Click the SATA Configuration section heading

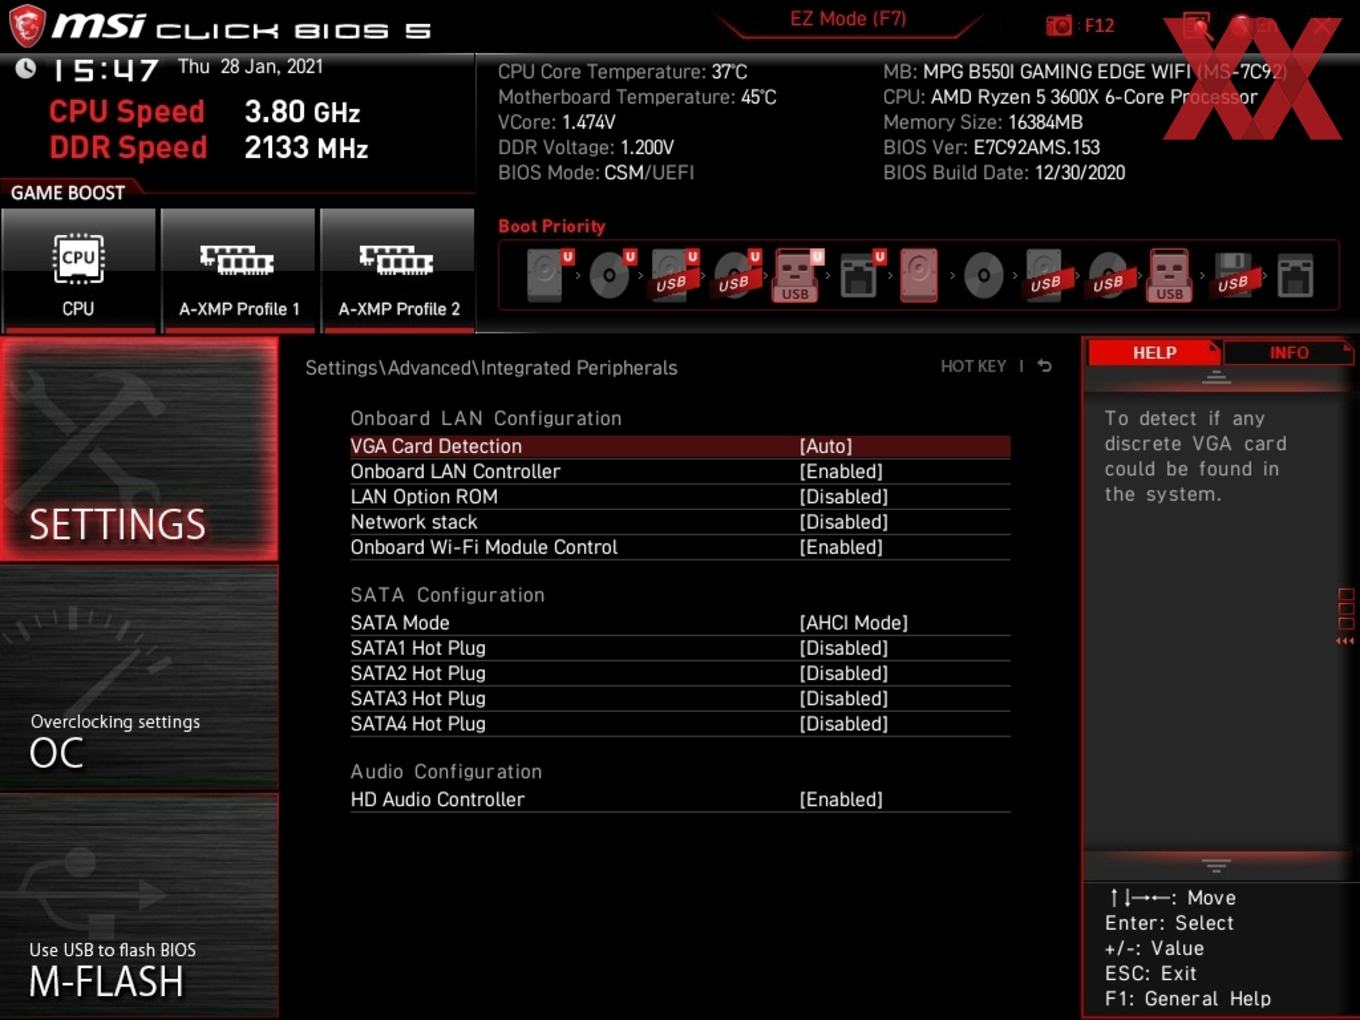[x=447, y=595]
